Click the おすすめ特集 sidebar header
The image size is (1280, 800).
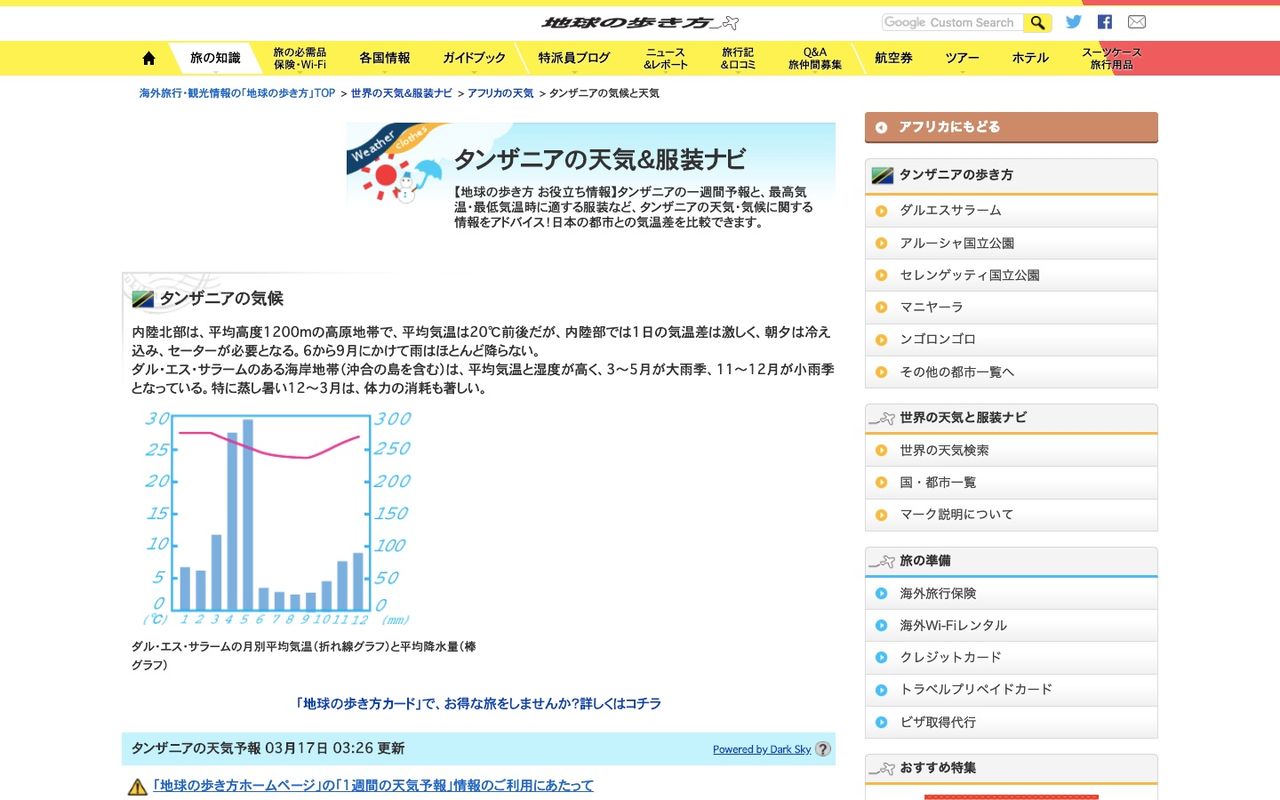click(1011, 768)
